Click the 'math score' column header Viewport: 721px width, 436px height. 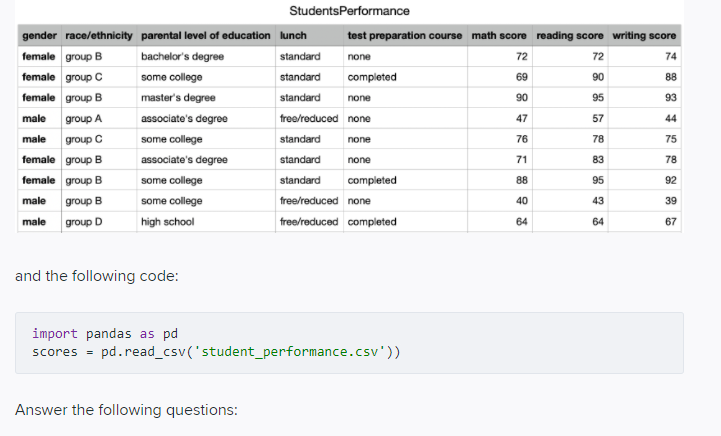(500, 36)
